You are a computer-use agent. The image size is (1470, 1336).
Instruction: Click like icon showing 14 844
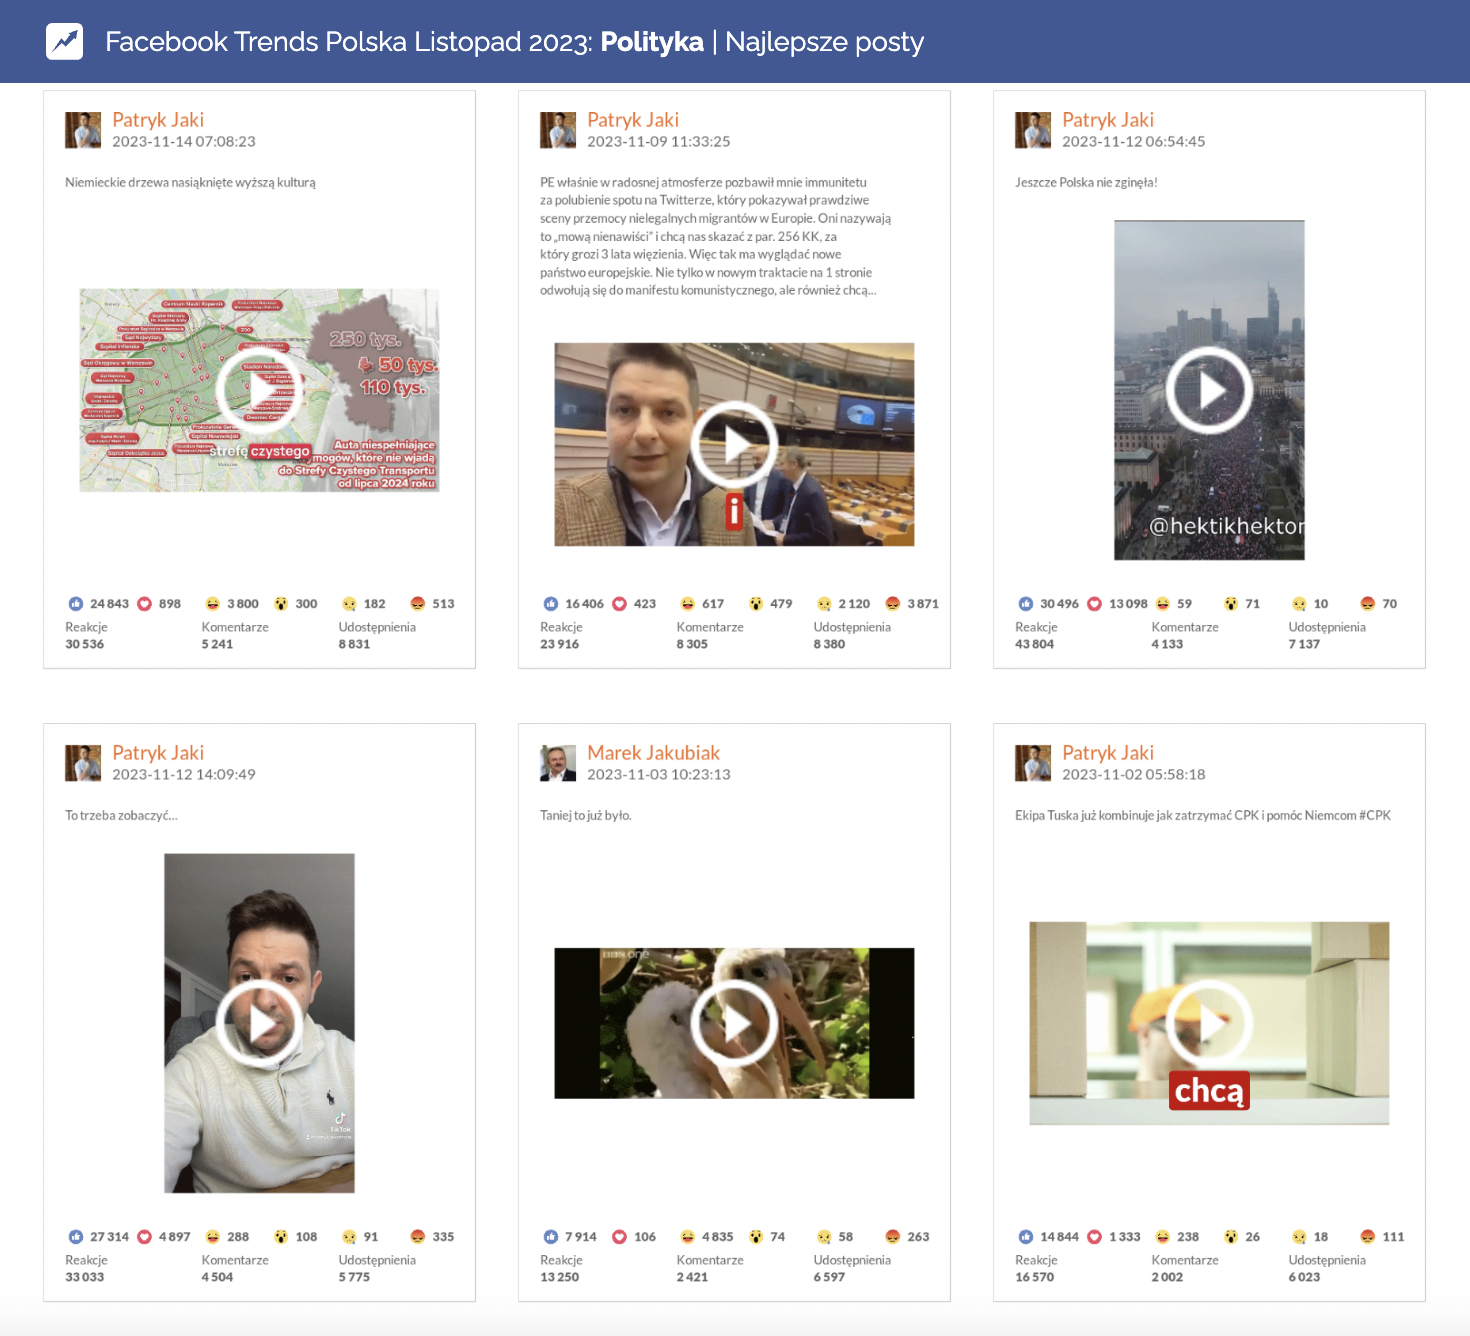coord(1026,1237)
